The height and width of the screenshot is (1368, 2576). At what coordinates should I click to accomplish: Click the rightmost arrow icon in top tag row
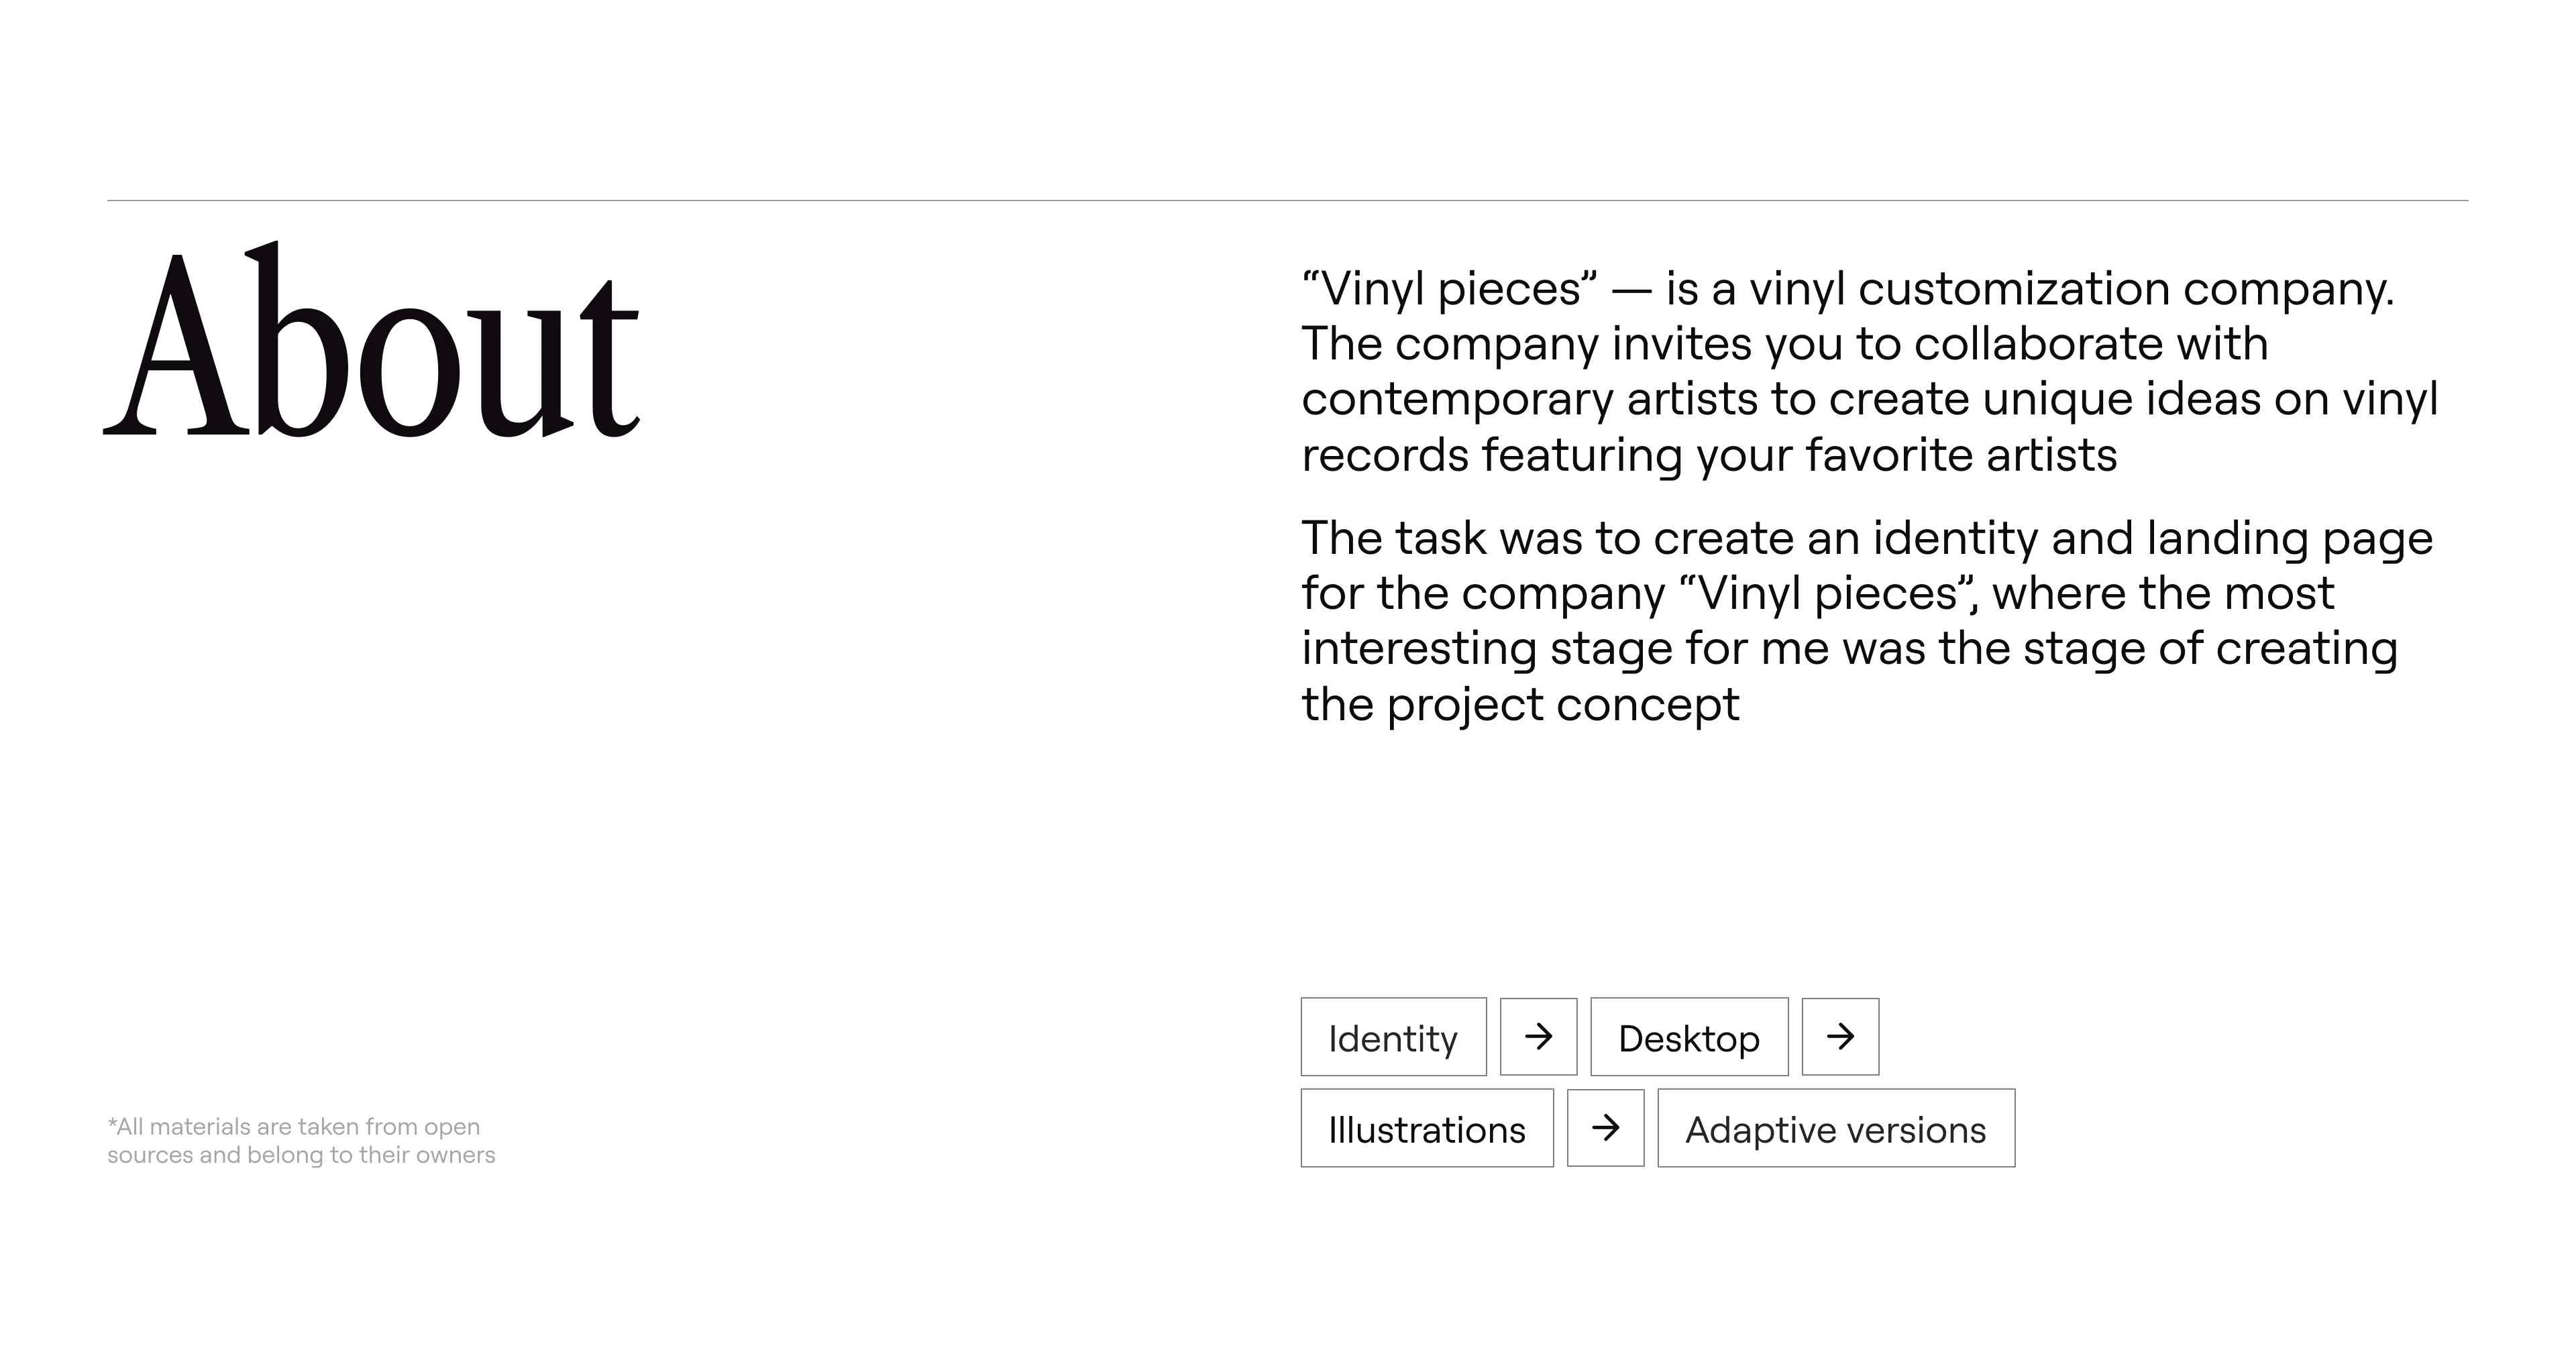point(1840,1037)
